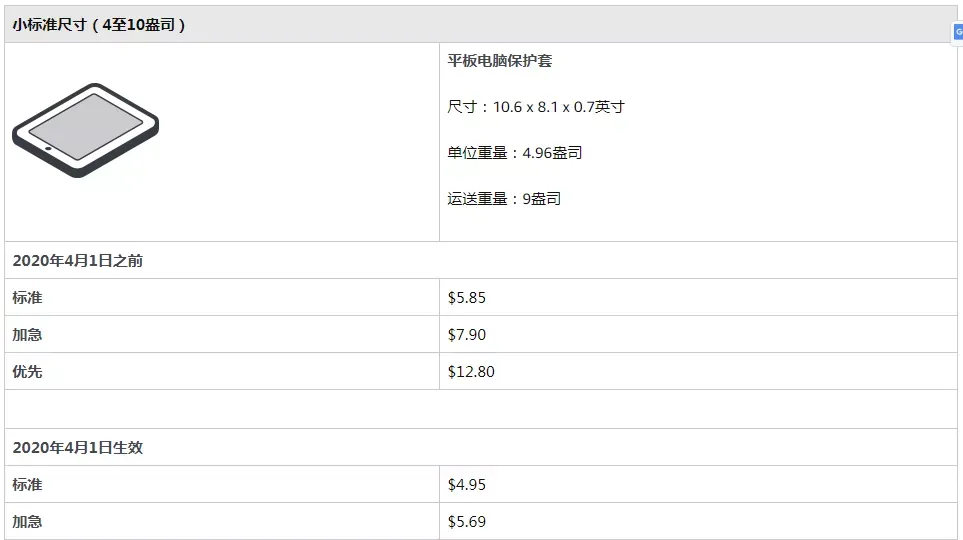This screenshot has width=963, height=540.
Task: Click the 标准 label before April 1
Action: [x=27, y=297]
